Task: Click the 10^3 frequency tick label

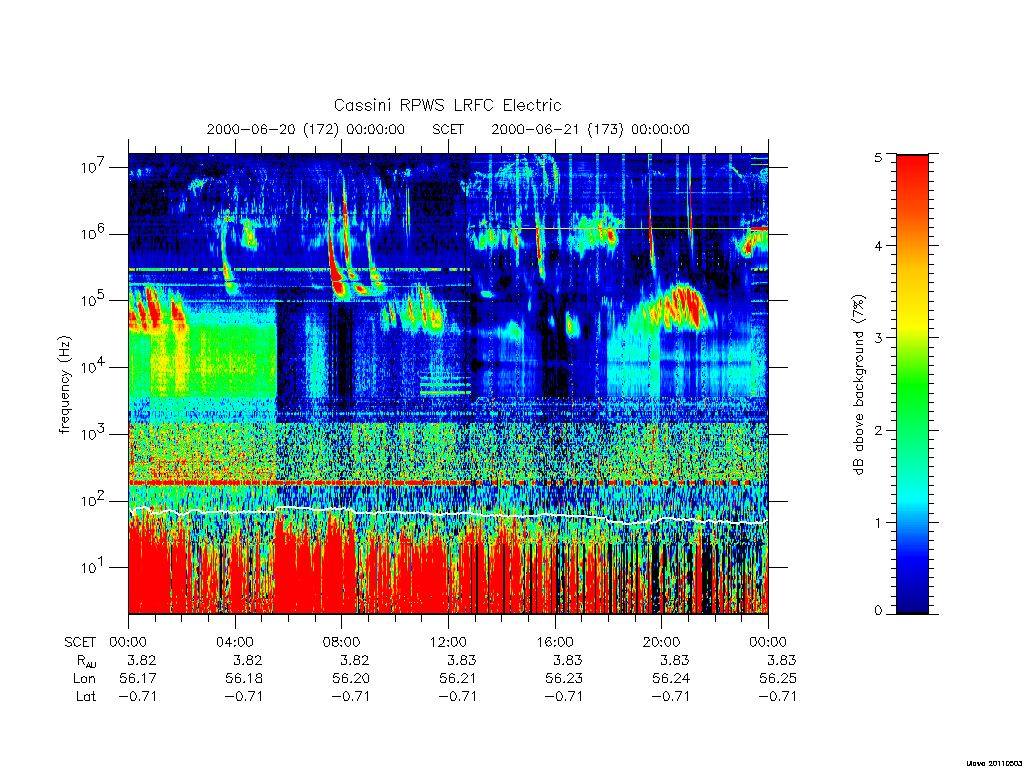Action: 93,433
